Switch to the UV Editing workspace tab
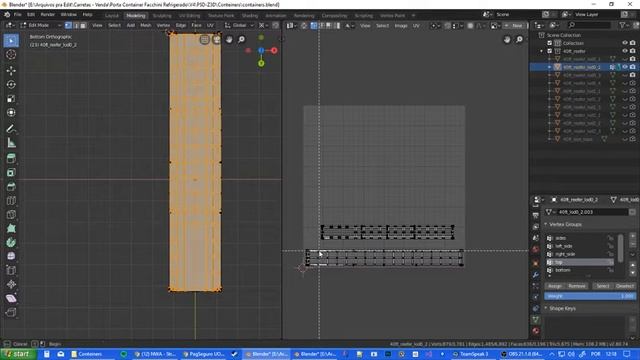 coord(190,16)
